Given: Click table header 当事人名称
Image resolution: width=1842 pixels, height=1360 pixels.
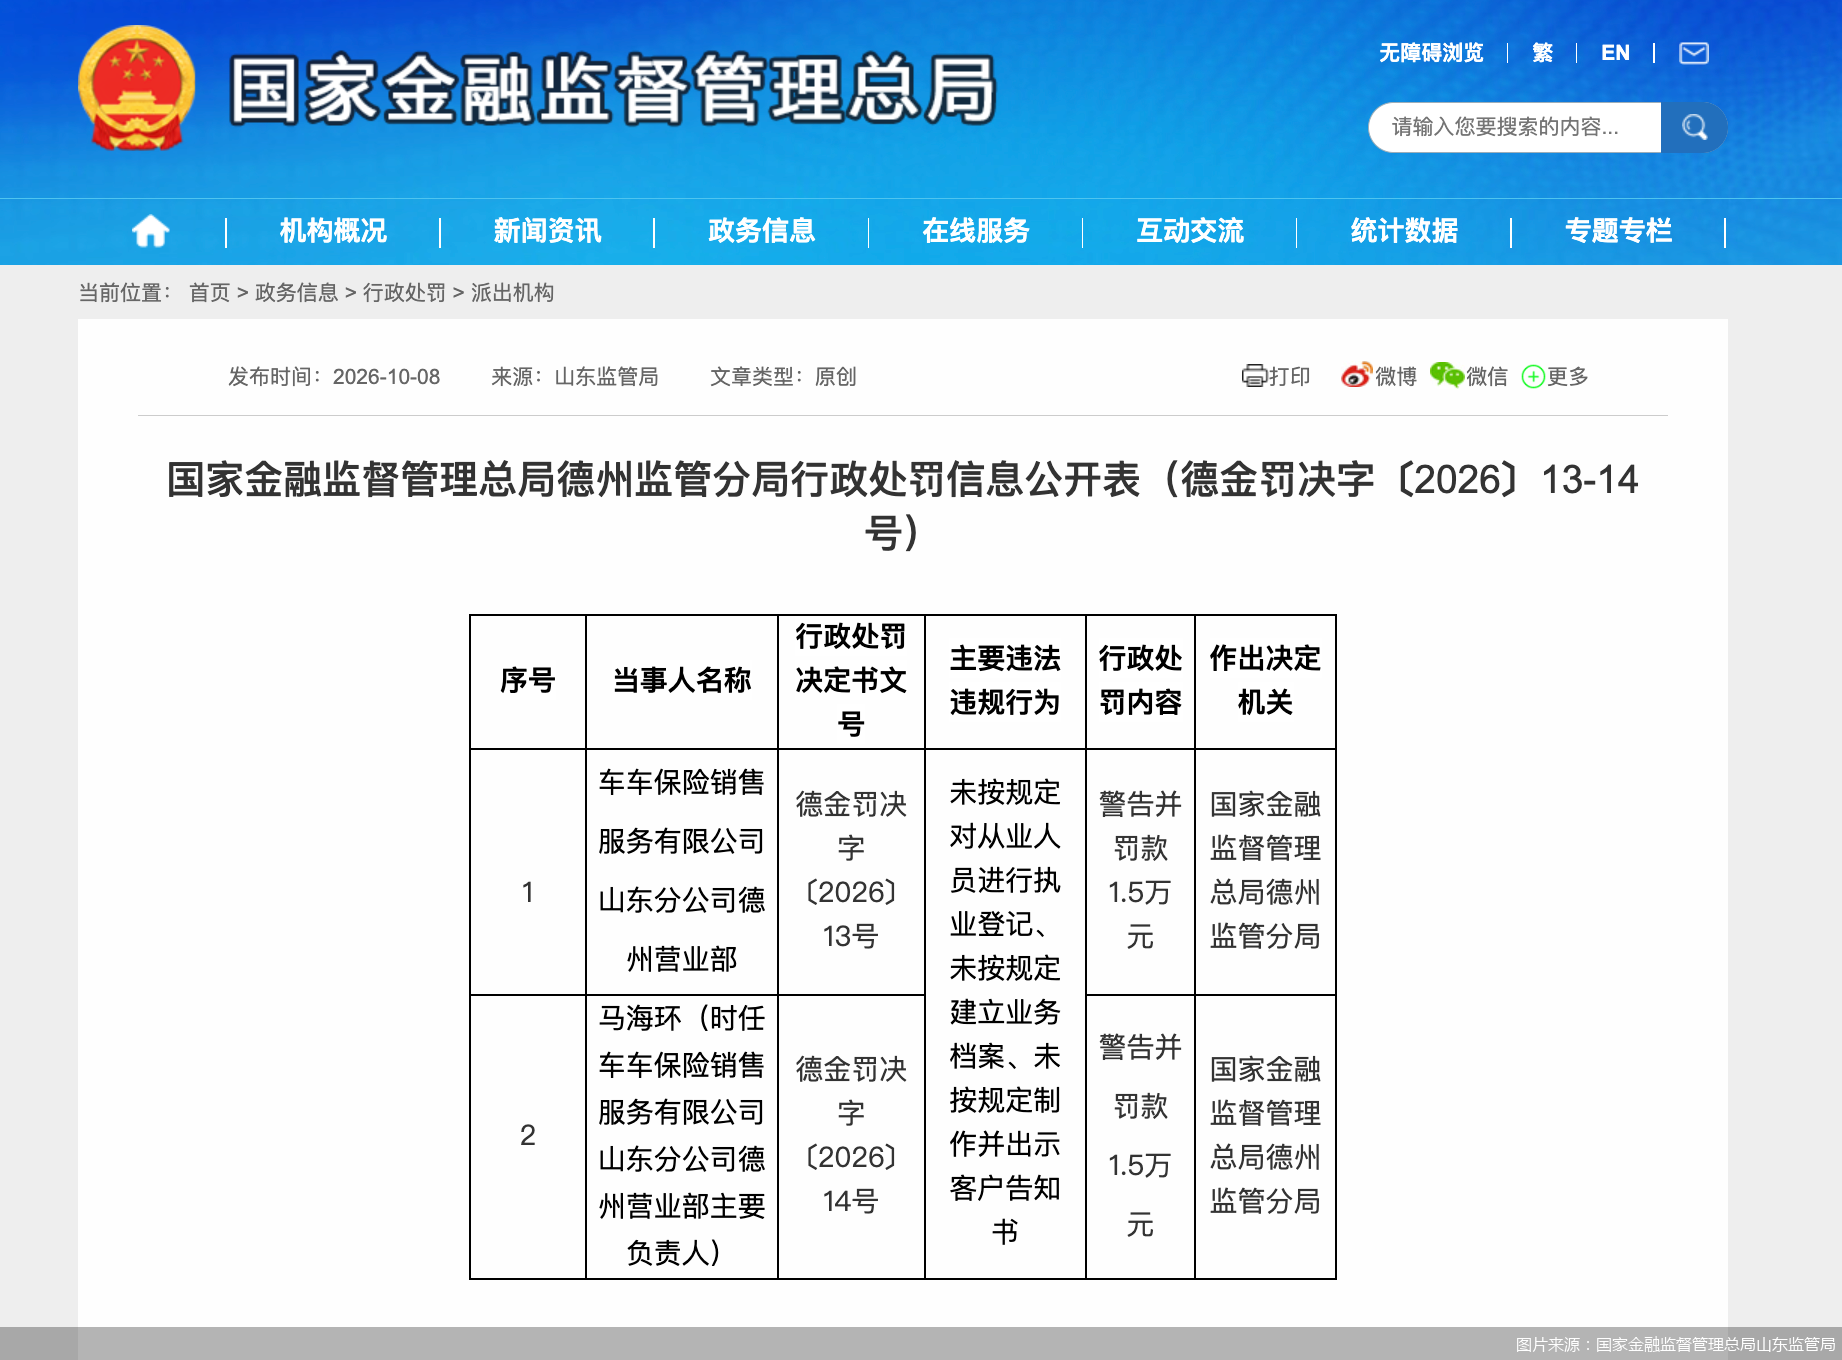Looking at the screenshot, I should pyautogui.click(x=681, y=681).
